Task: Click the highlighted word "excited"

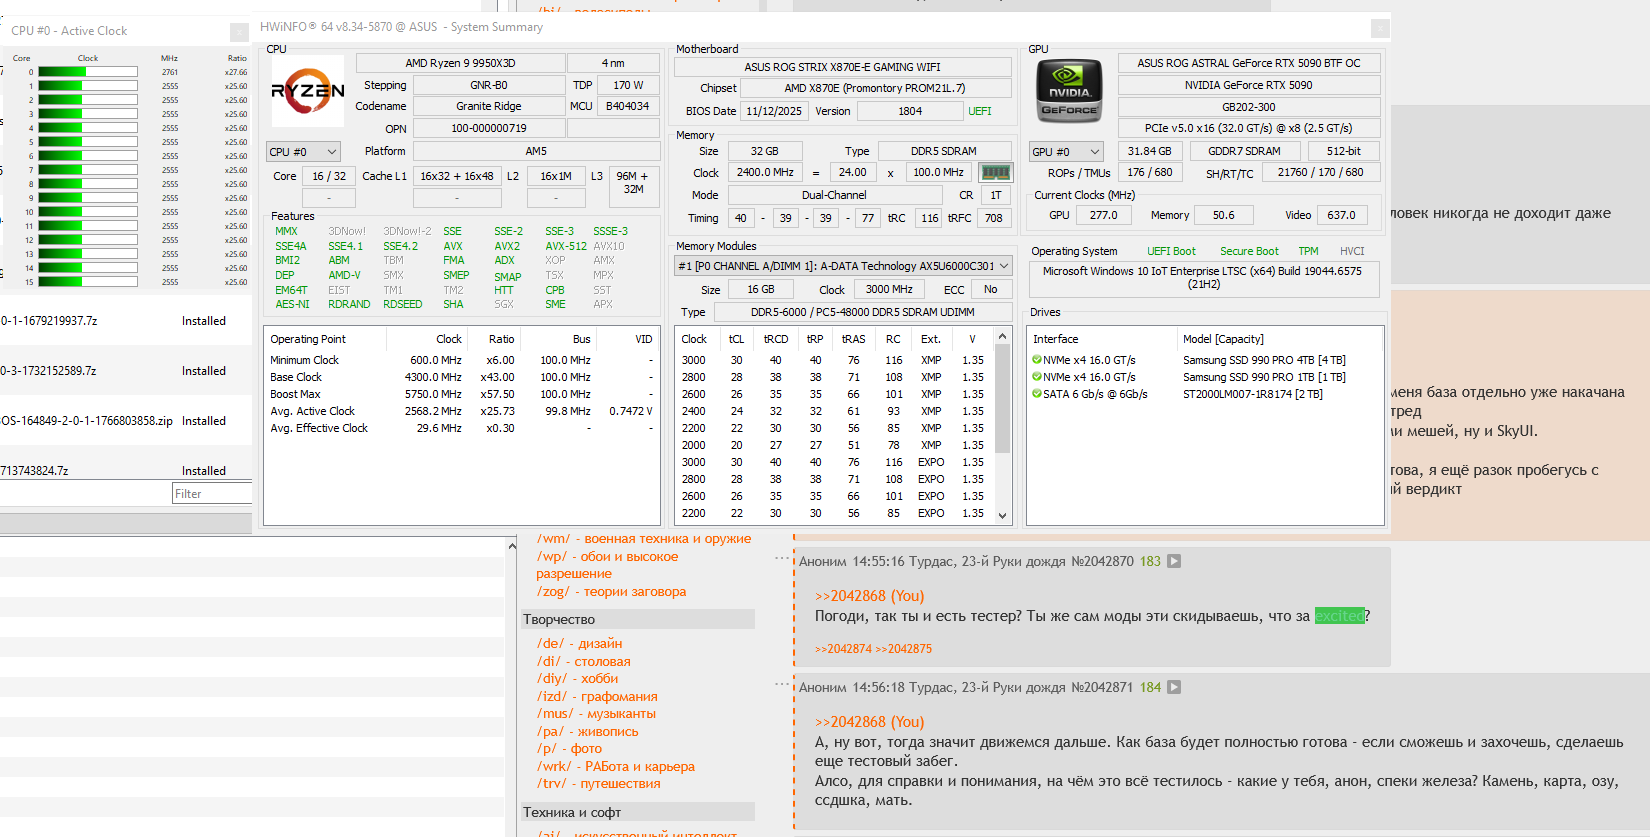Action: coord(1340,616)
